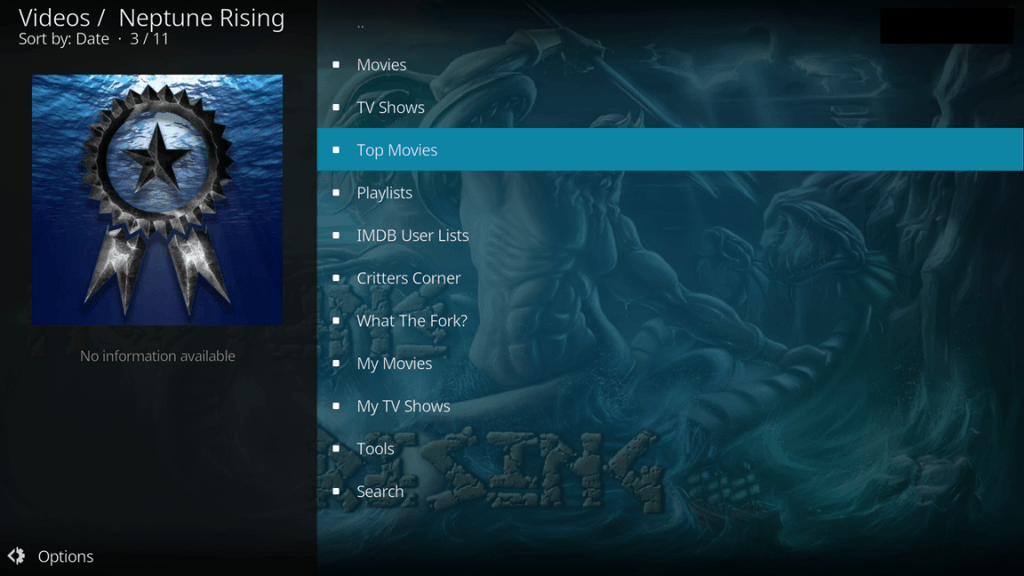Open My Movies library entry
The width and height of the screenshot is (1024, 576).
pyautogui.click(x=670, y=363)
